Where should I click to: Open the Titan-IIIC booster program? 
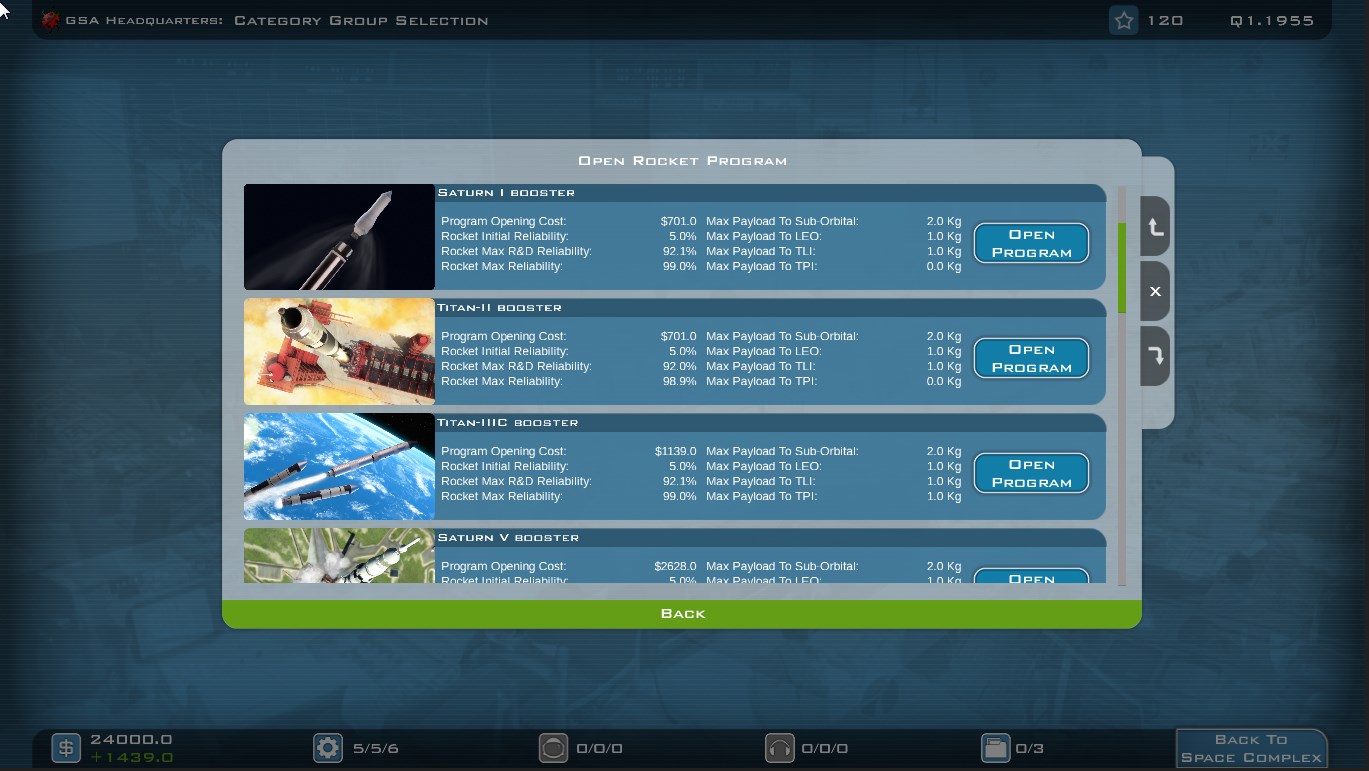(1031, 473)
